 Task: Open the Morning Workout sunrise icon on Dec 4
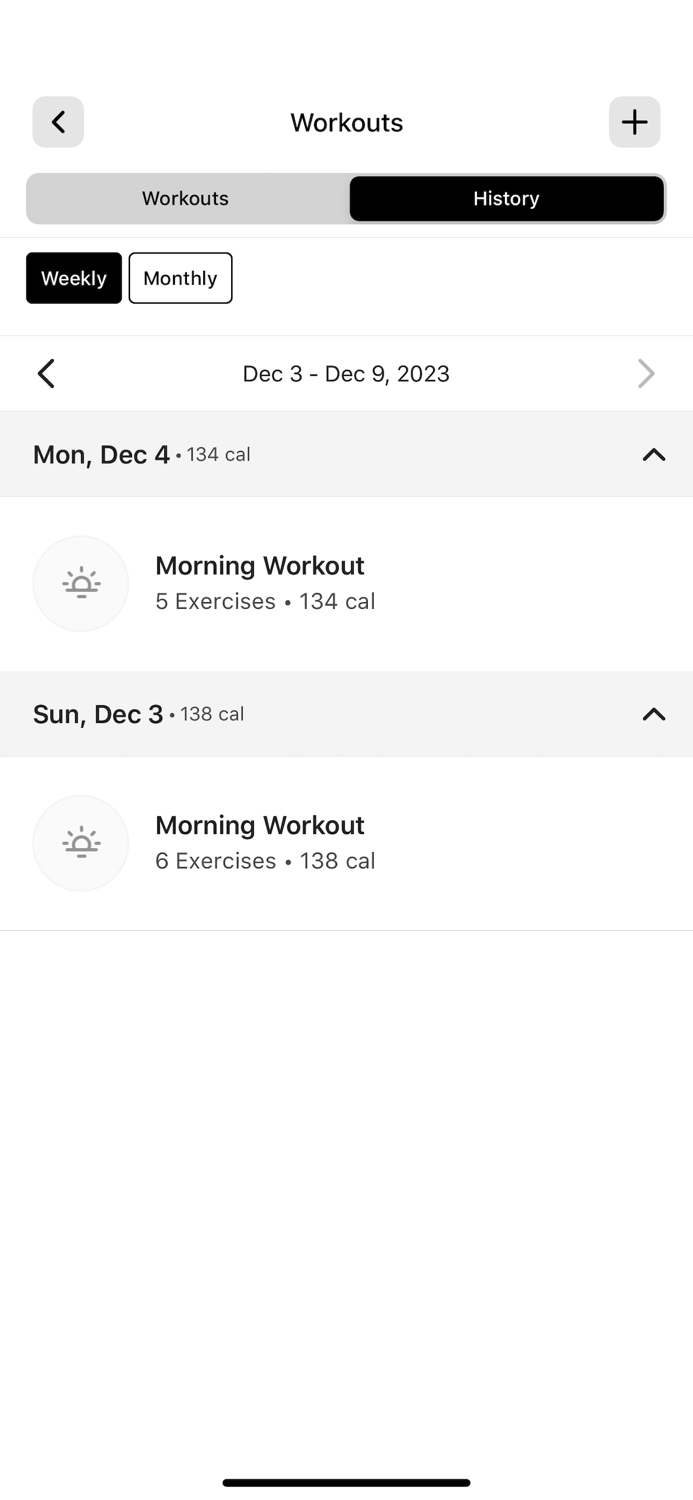click(81, 583)
